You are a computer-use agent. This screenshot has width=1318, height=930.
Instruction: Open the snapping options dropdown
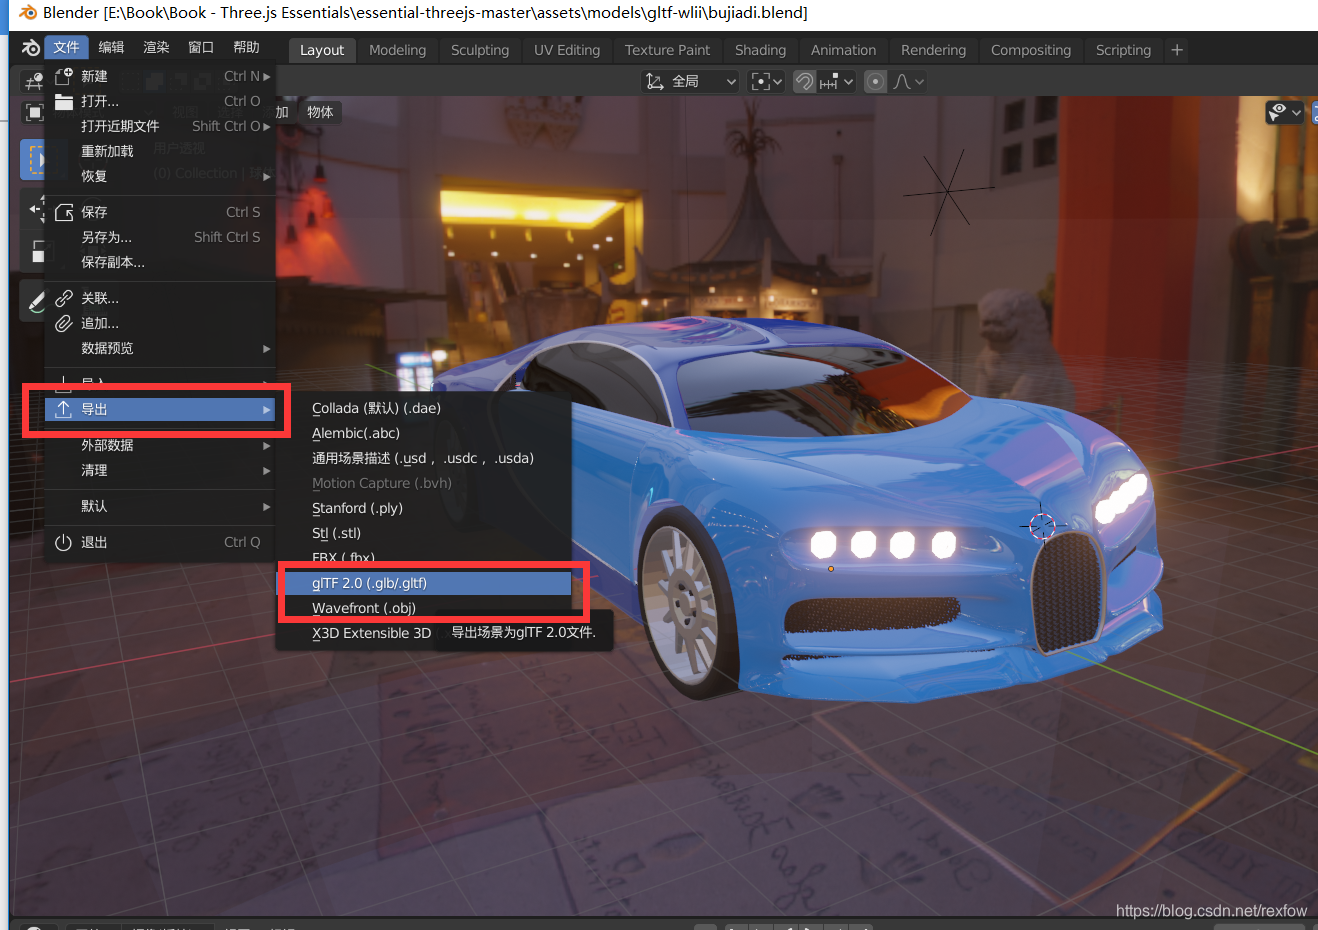[837, 81]
